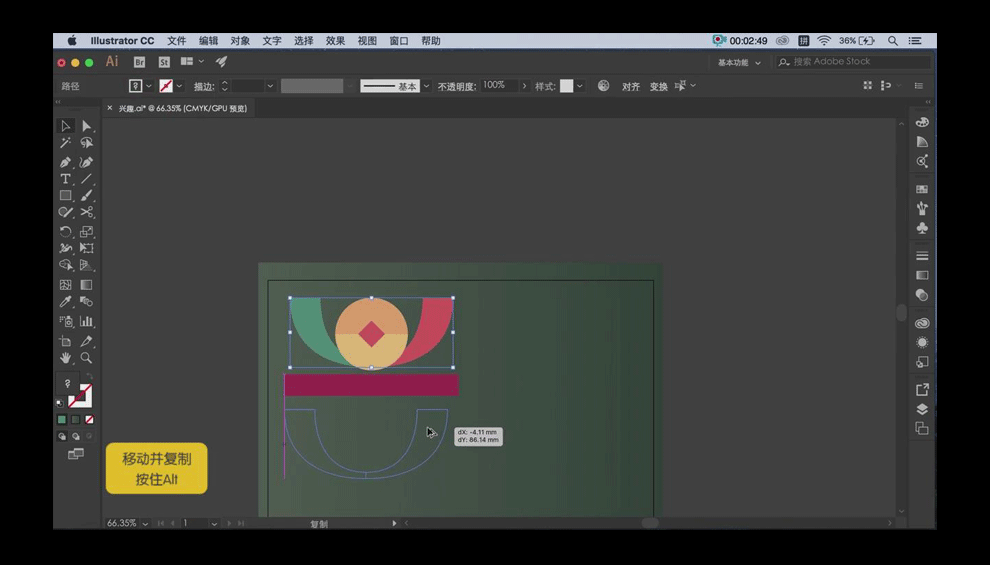Open the 基本功能 workspace dropdown
Screen dimensions: 990x565
click(x=739, y=62)
